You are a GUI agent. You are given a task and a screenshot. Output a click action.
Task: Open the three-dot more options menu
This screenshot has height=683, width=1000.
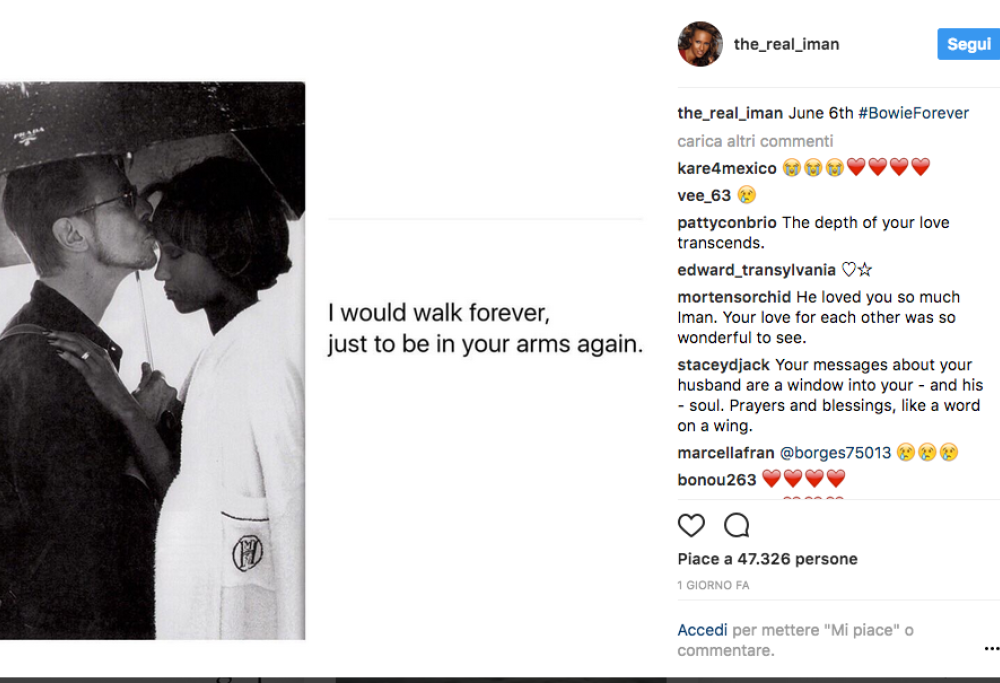(x=990, y=649)
